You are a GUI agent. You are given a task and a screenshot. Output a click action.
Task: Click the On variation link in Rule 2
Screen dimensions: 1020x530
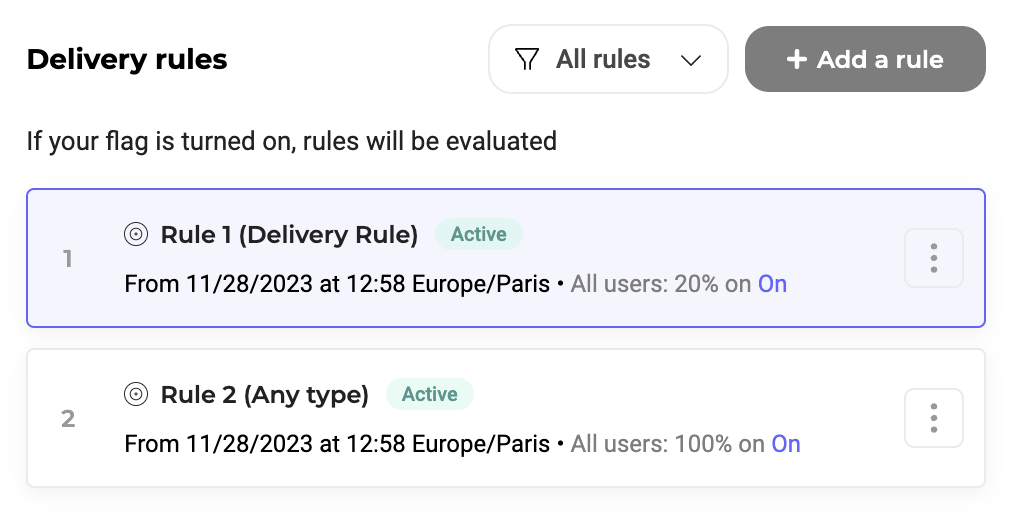[786, 444]
